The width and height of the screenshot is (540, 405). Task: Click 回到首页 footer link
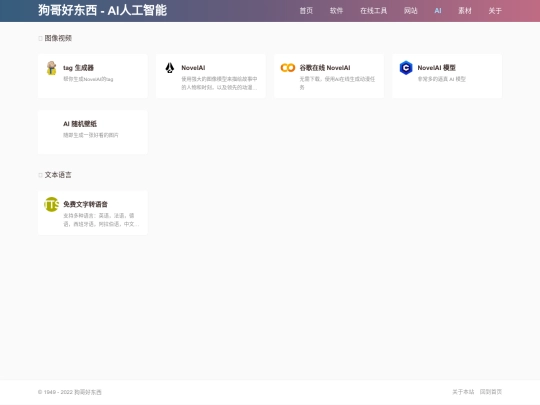[491, 392]
